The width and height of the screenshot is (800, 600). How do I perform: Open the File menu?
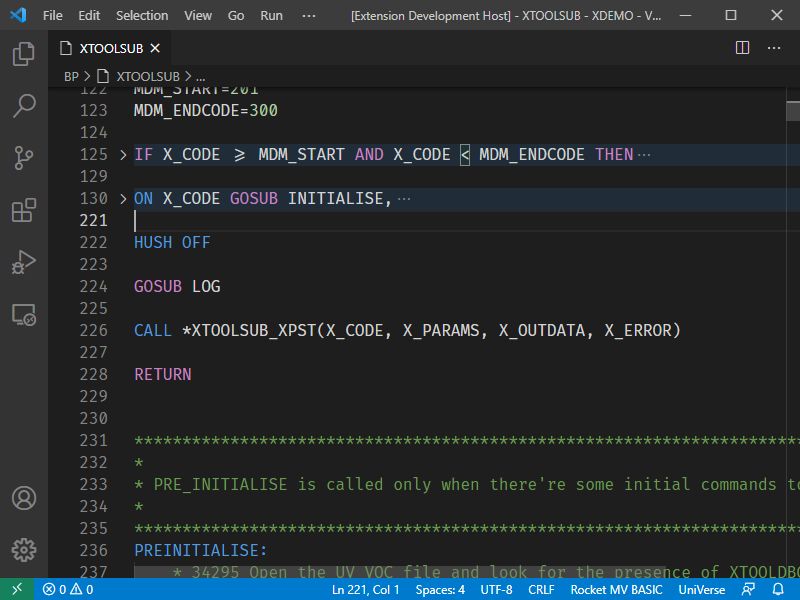point(53,16)
